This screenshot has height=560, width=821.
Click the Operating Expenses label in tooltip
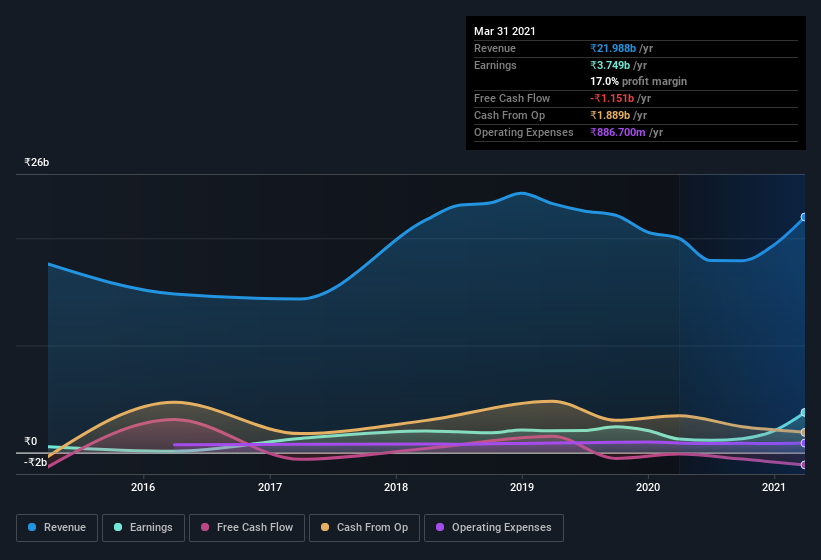tap(524, 132)
